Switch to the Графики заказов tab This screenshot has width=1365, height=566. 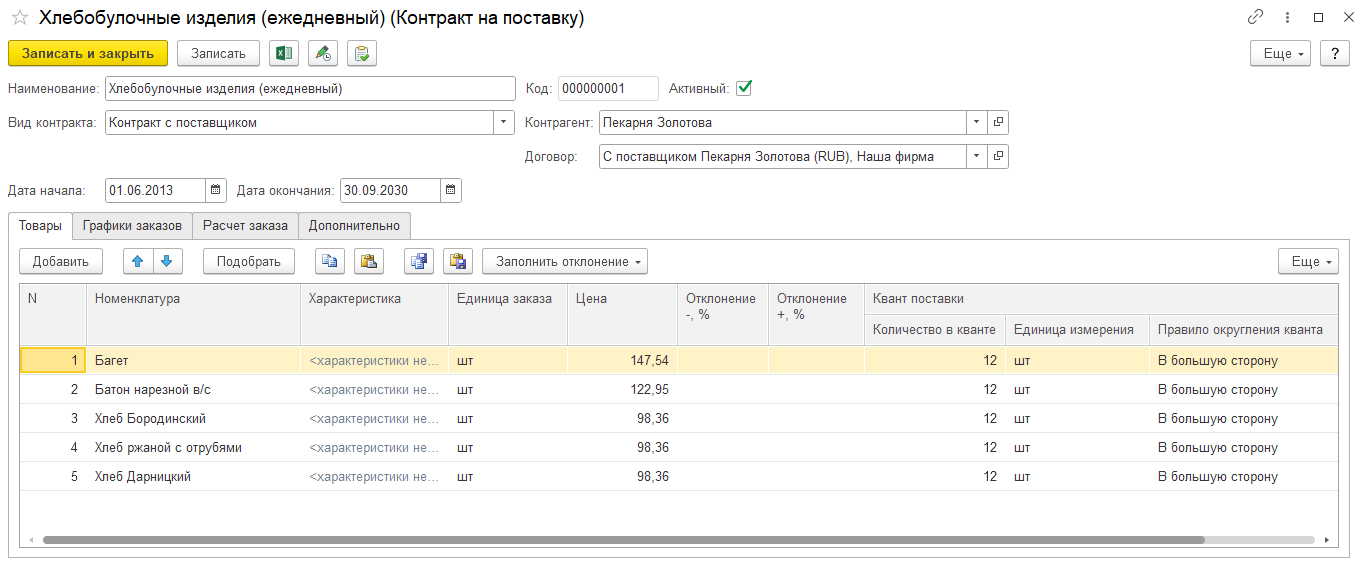click(132, 225)
